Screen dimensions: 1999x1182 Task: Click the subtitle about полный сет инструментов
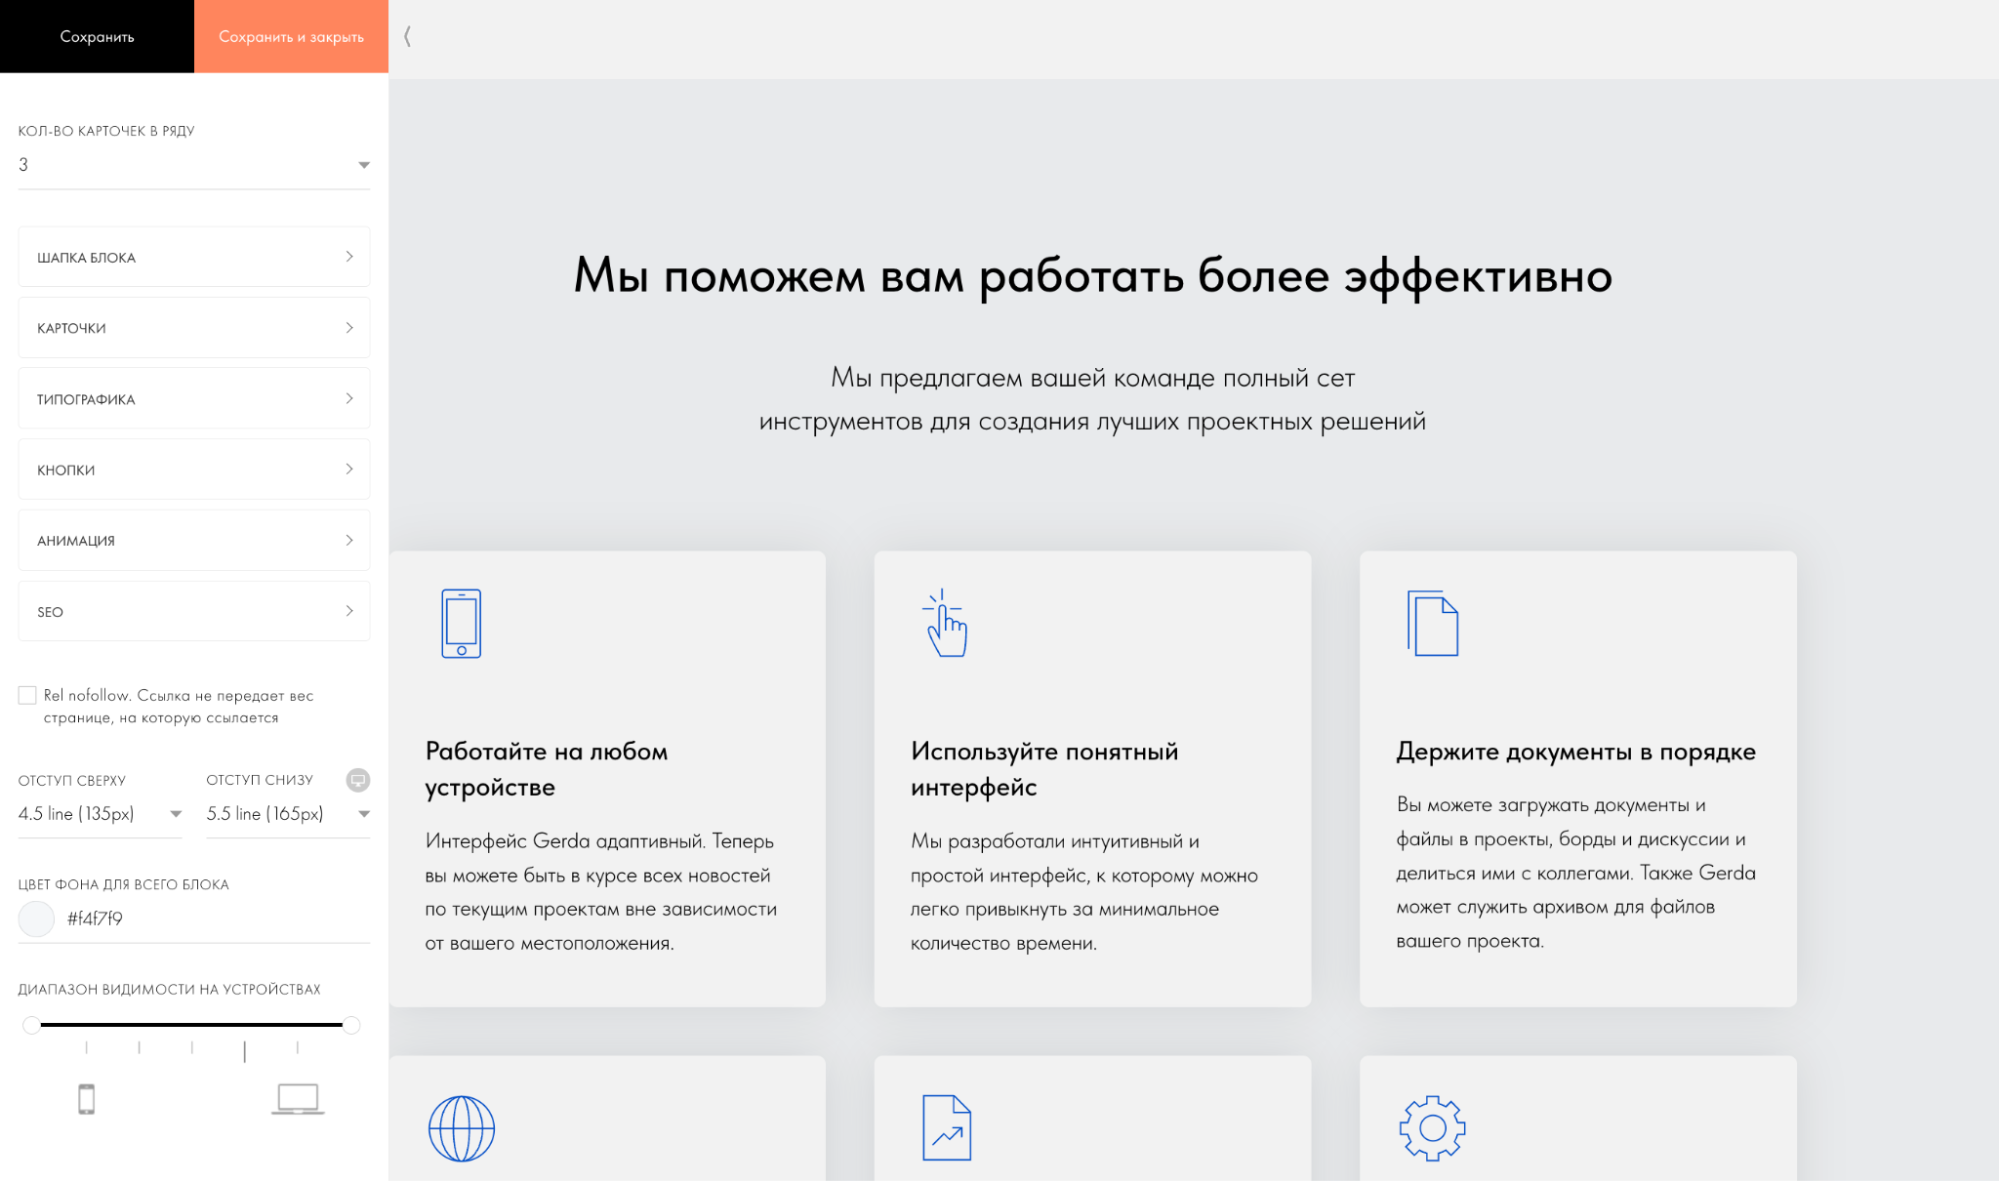click(1092, 399)
